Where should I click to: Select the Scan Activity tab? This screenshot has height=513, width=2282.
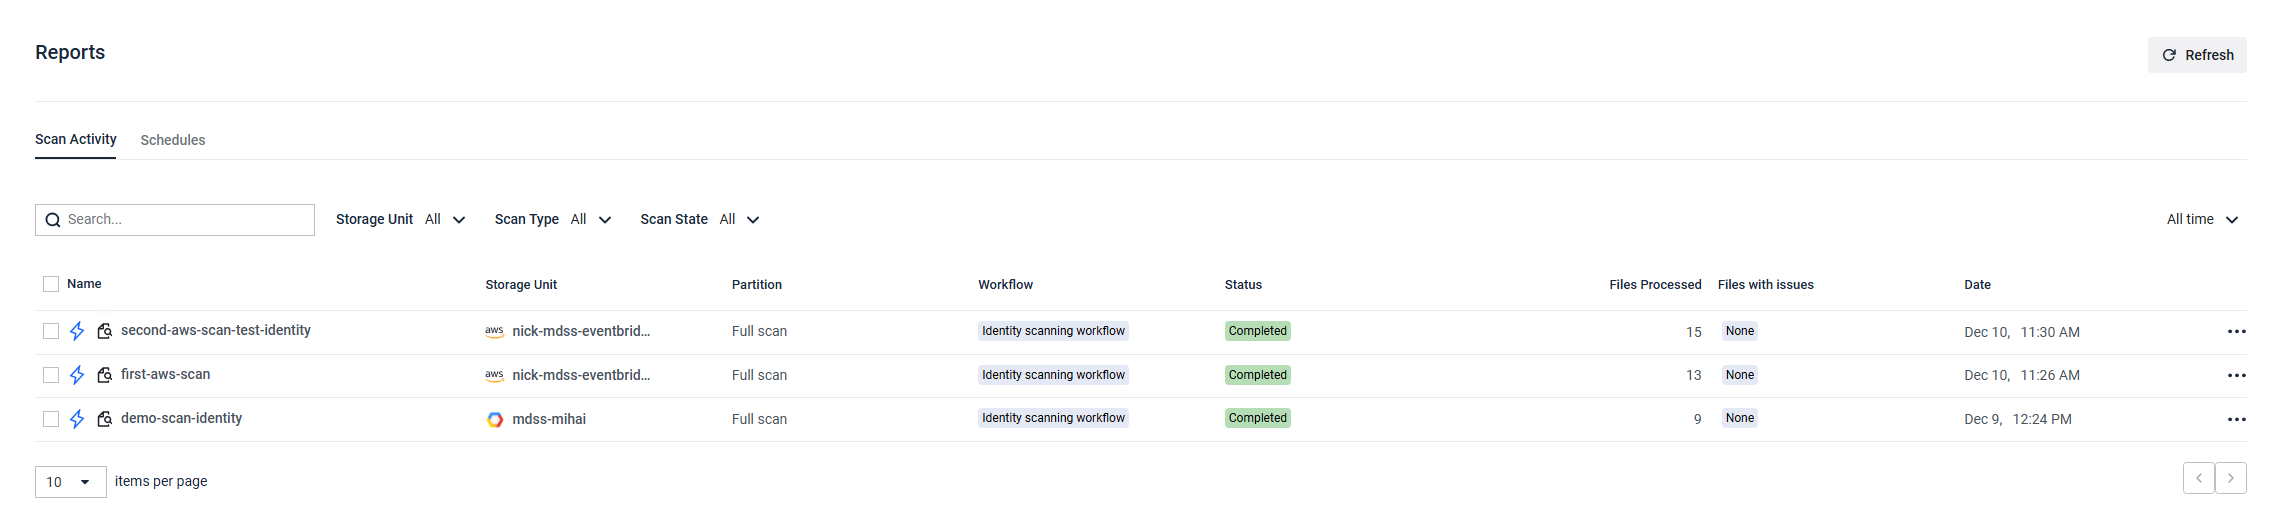[75, 139]
